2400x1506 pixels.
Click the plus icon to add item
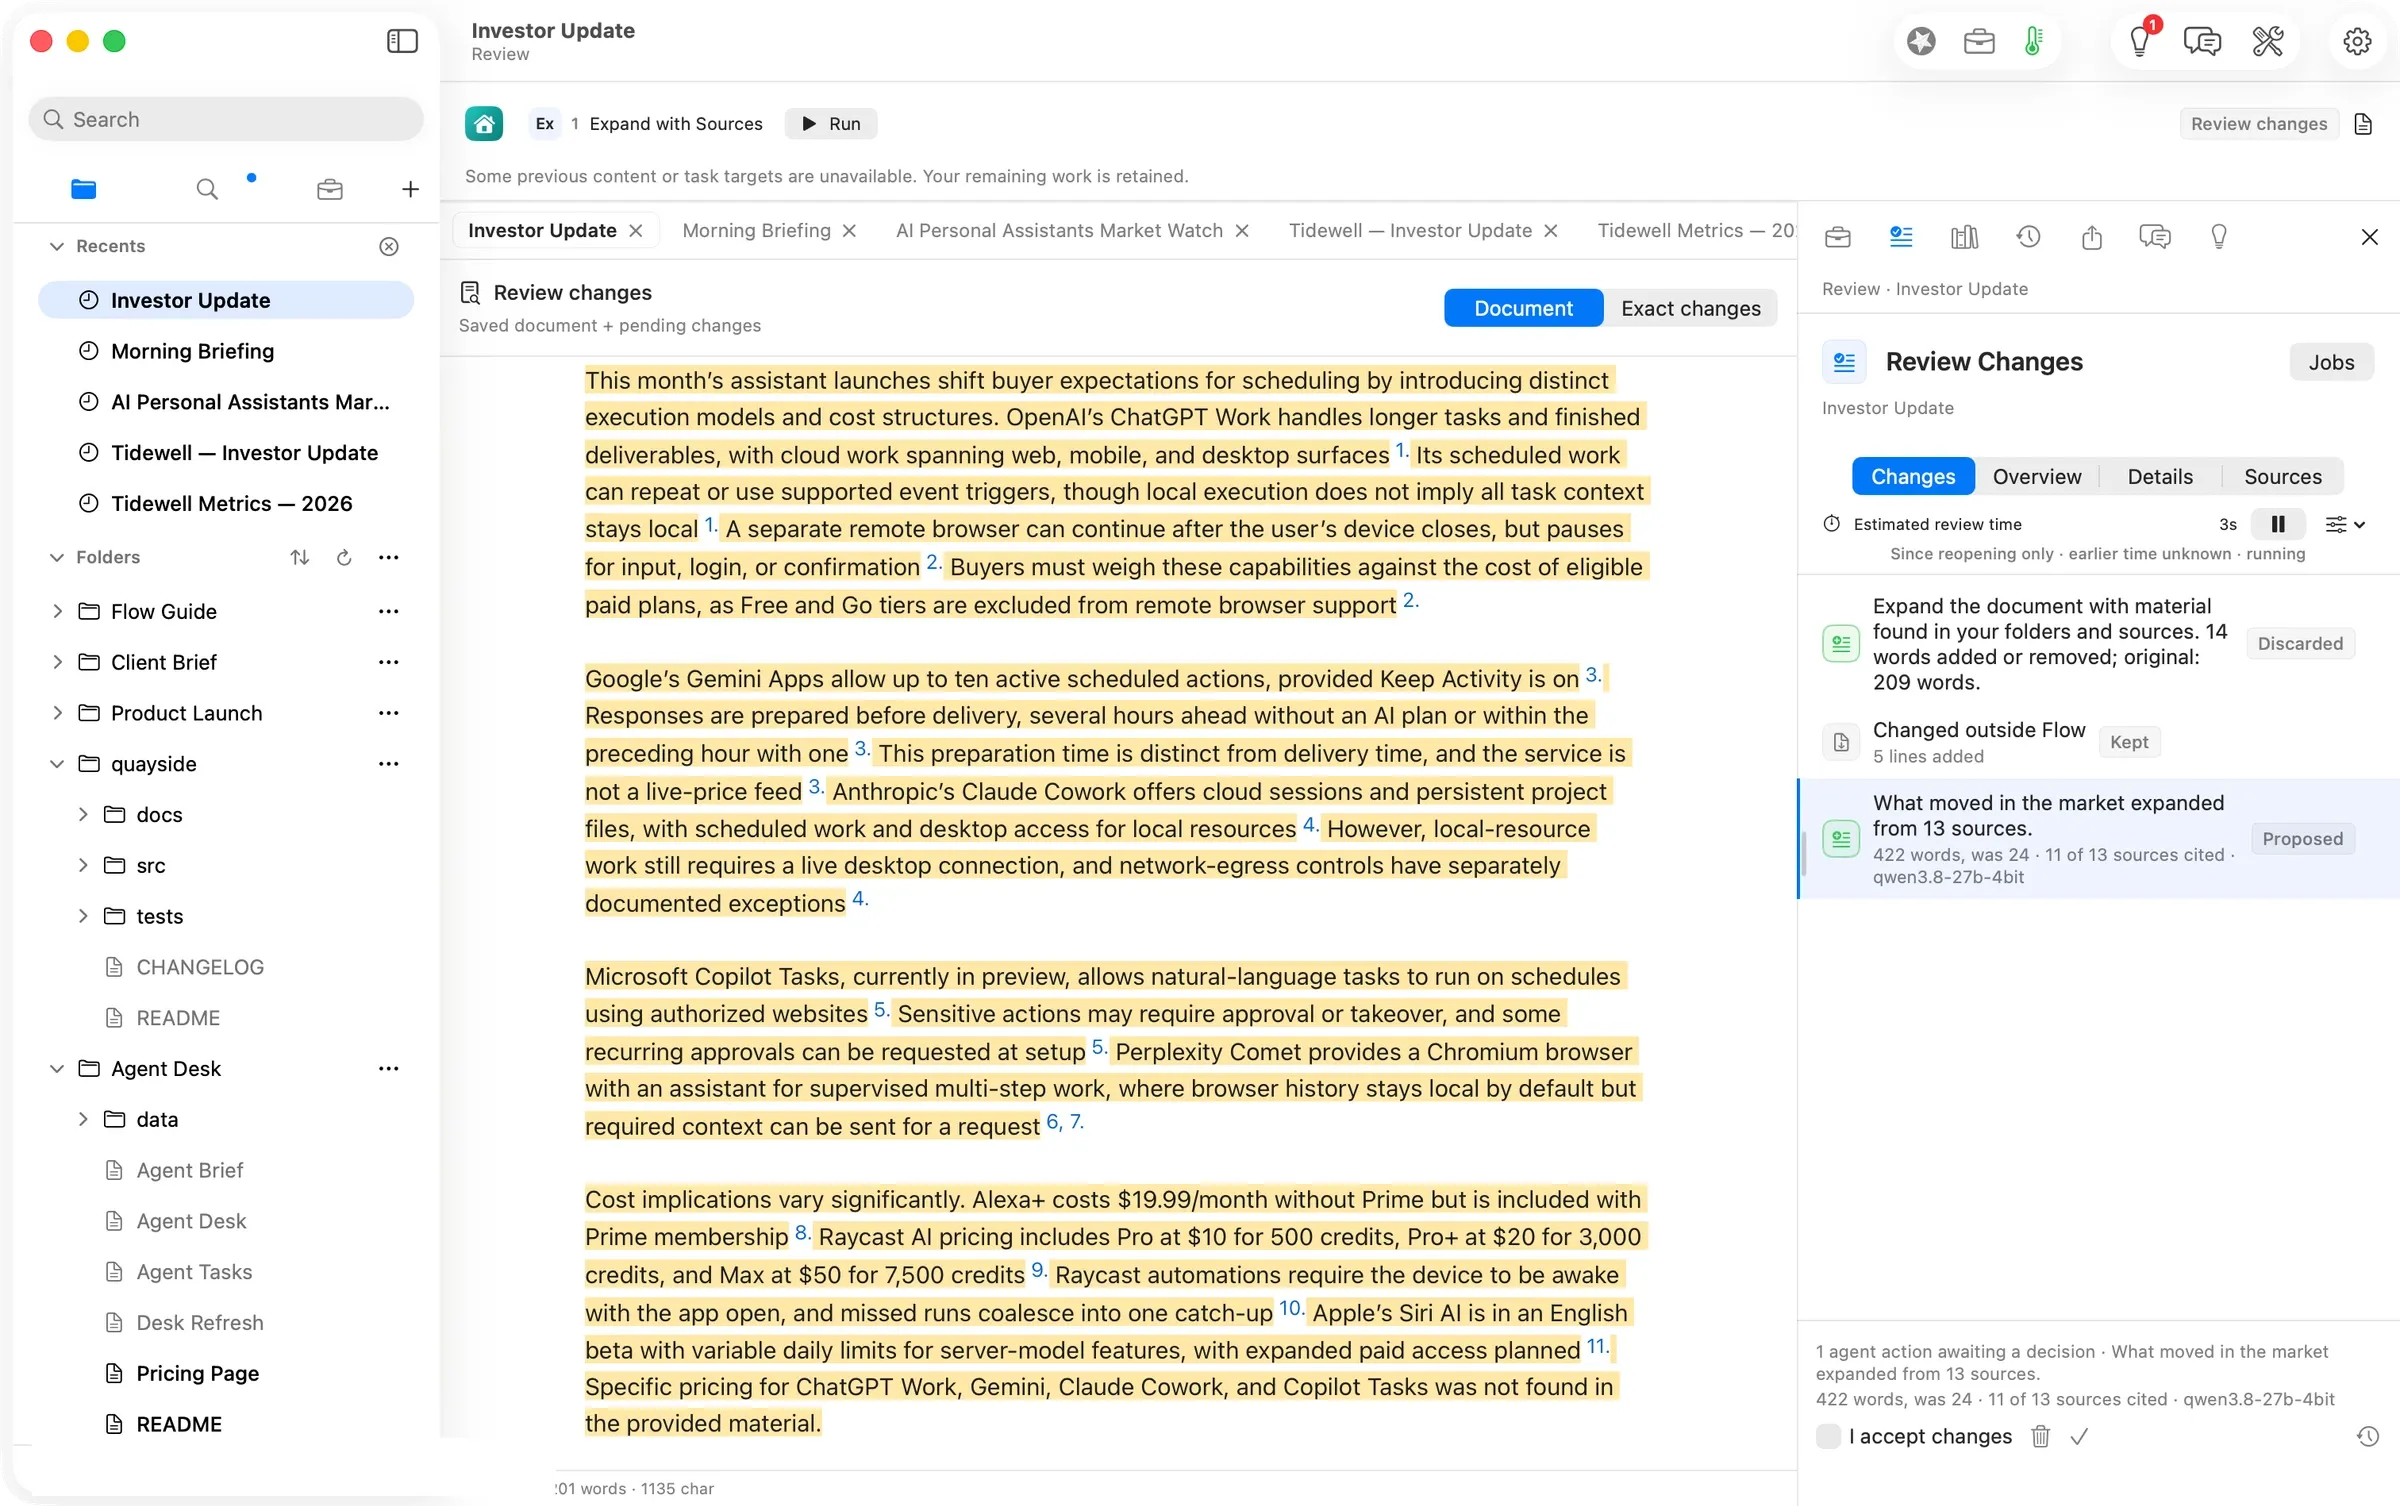[410, 189]
